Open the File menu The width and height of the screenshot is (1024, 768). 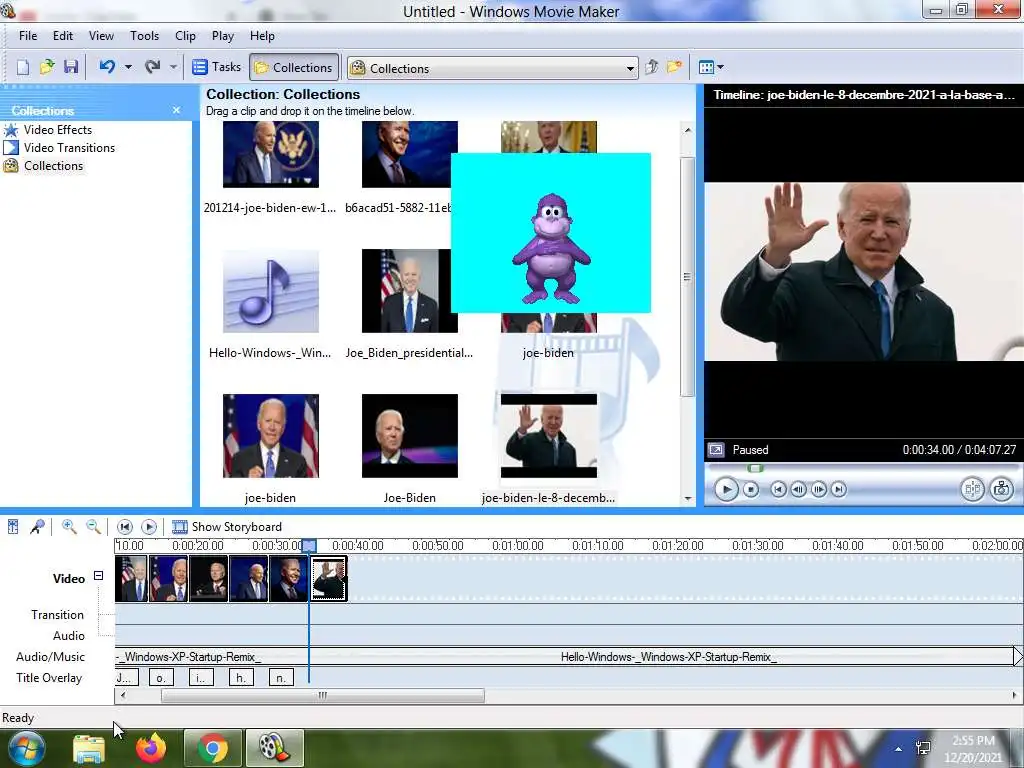(x=28, y=36)
